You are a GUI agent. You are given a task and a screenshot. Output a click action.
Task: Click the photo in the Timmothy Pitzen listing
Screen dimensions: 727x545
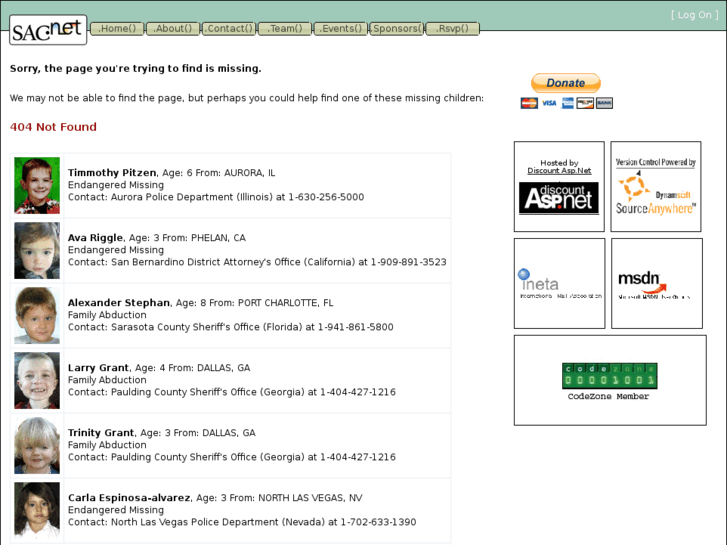pos(37,186)
